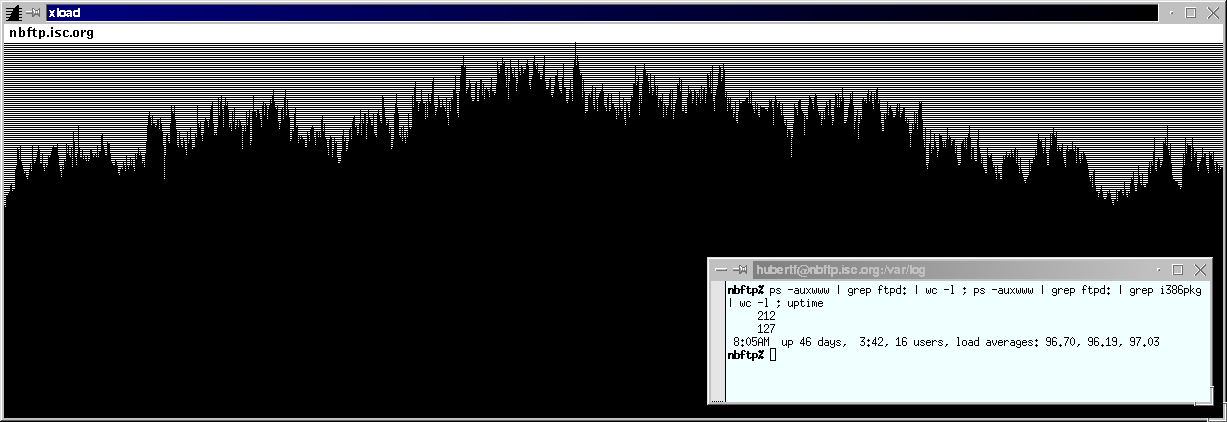Click the word "uptime" in the command
This screenshot has width=1227, height=422.
(x=805, y=303)
